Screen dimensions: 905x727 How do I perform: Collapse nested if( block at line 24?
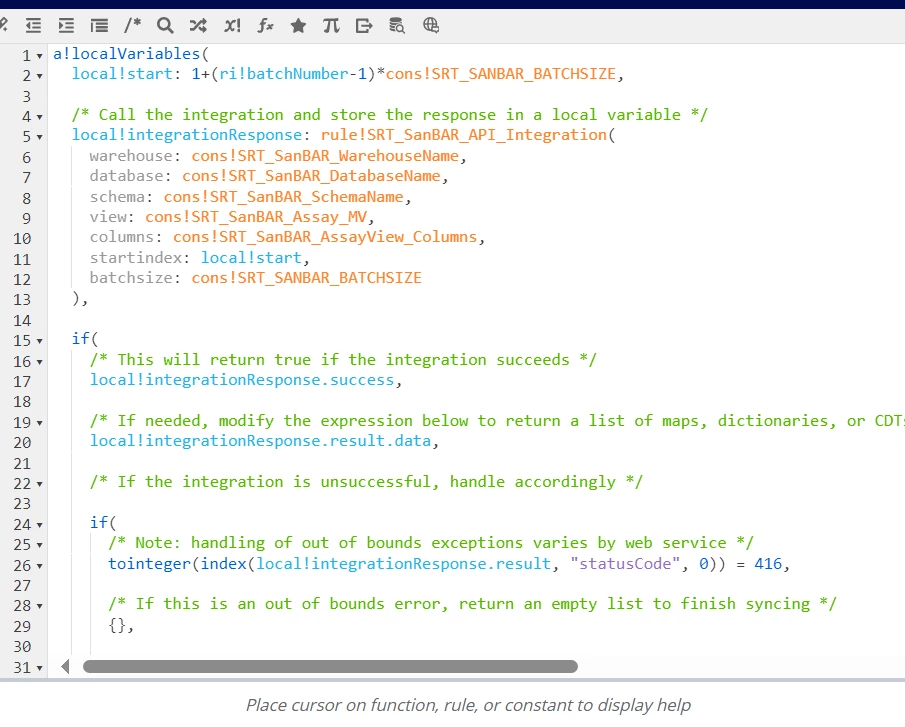[39, 525]
